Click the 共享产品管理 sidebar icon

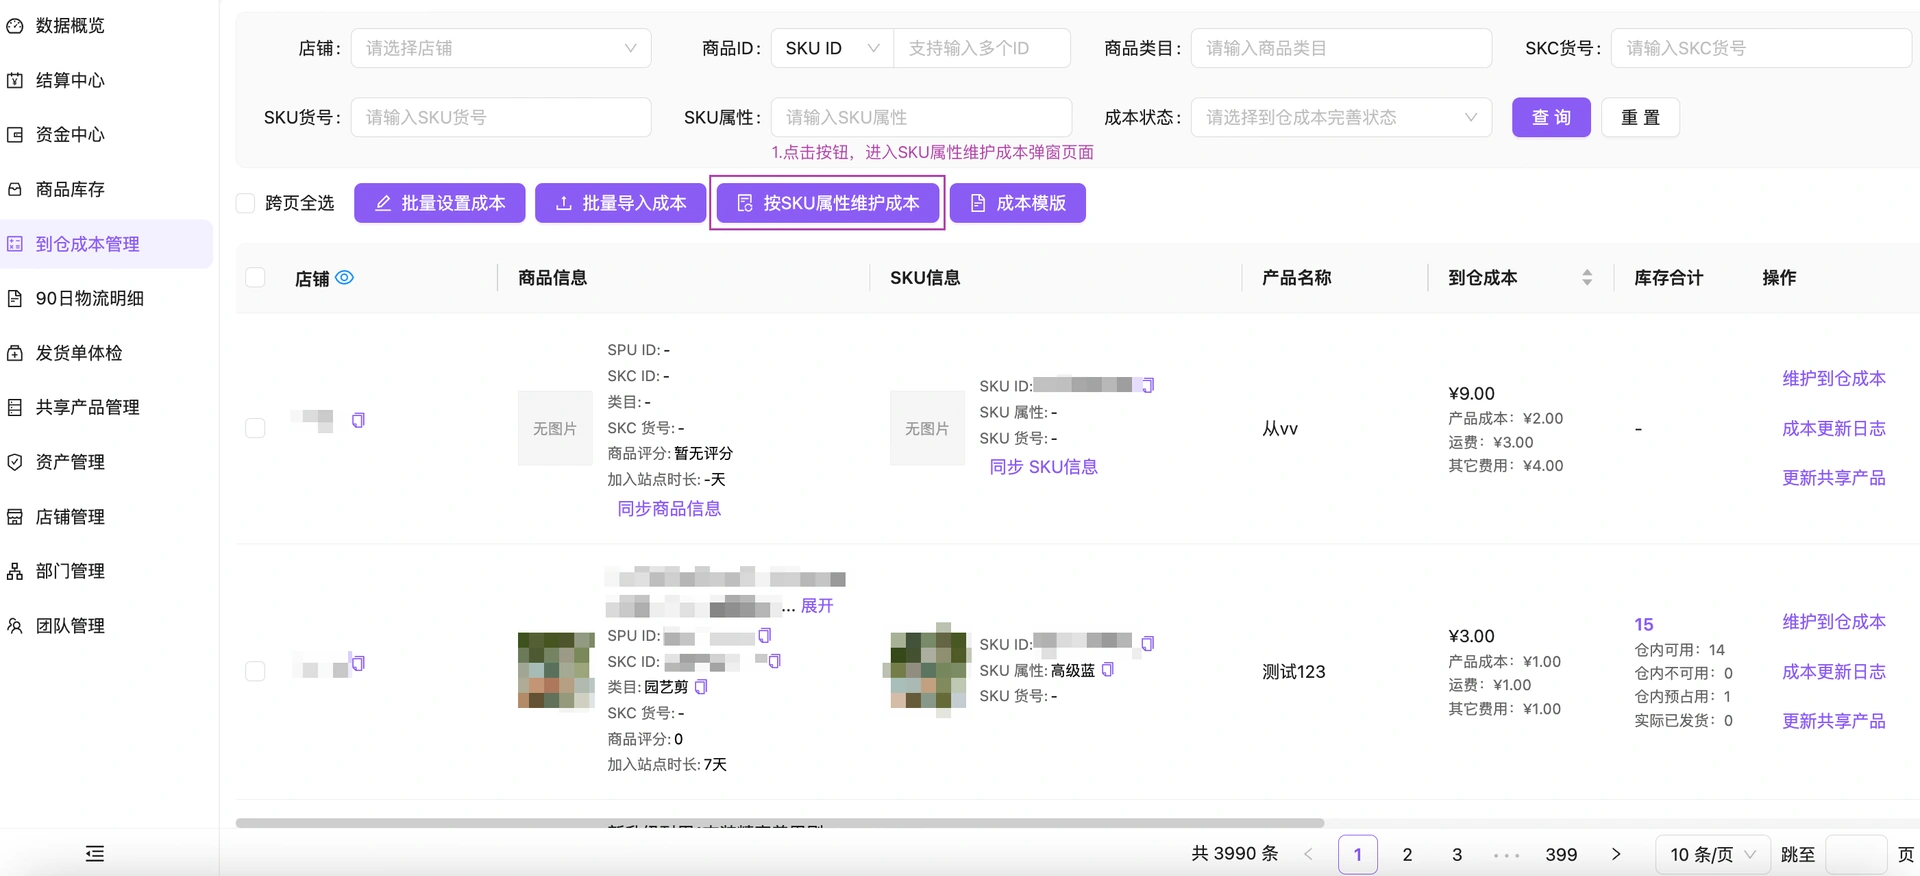click(x=15, y=407)
